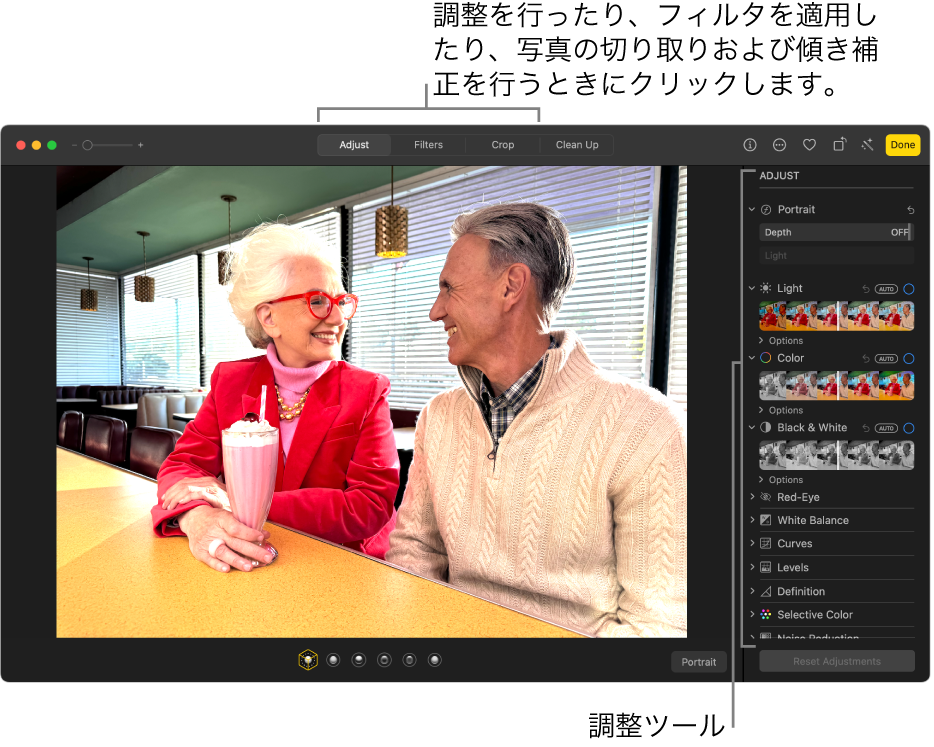Expand the Red-Eye section
The width and height of the screenshot is (934, 747).
(754, 498)
